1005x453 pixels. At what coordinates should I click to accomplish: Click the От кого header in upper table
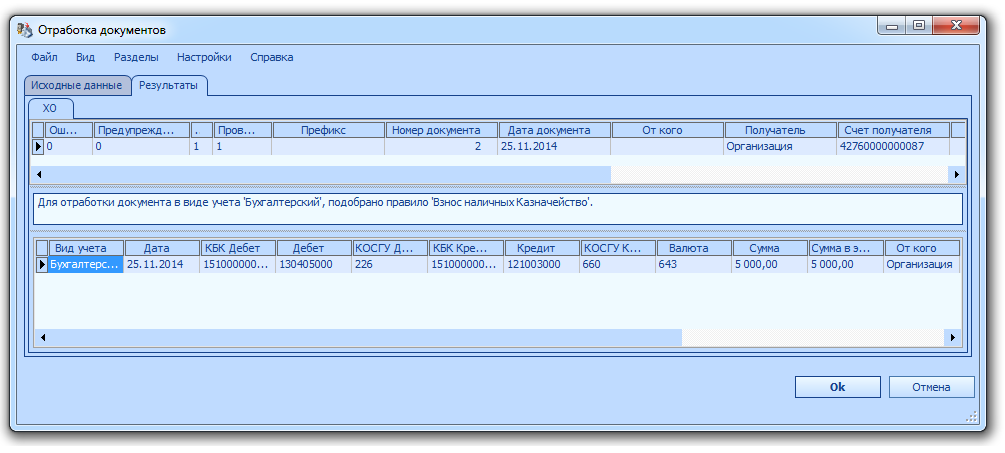[668, 130]
